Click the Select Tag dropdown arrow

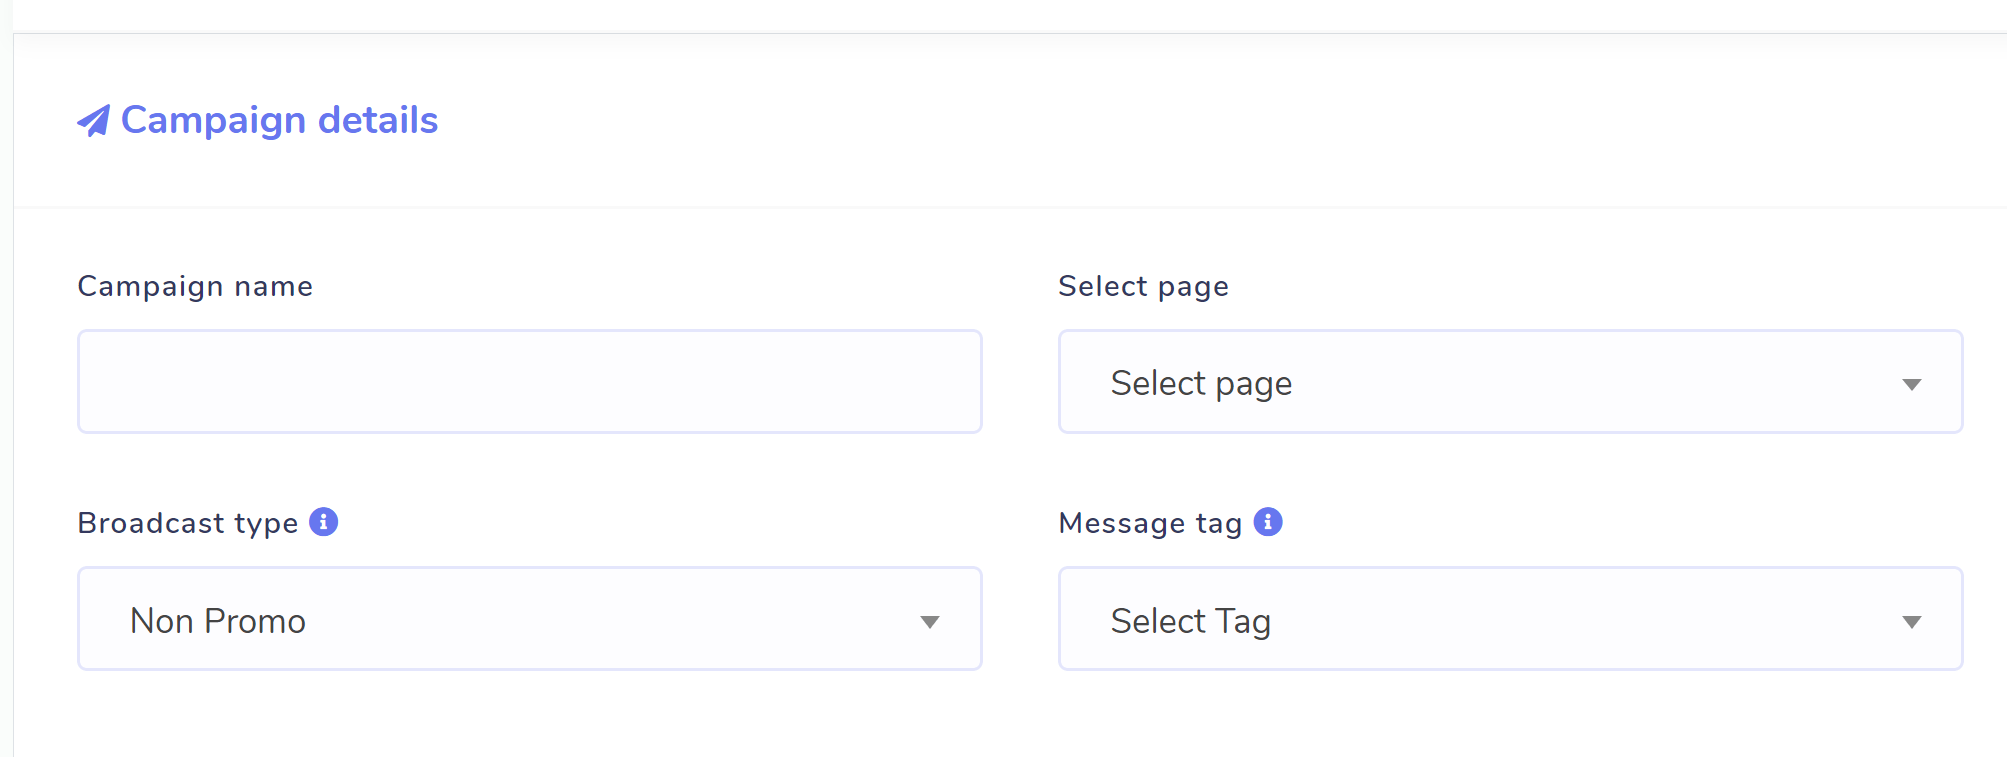point(1911,622)
